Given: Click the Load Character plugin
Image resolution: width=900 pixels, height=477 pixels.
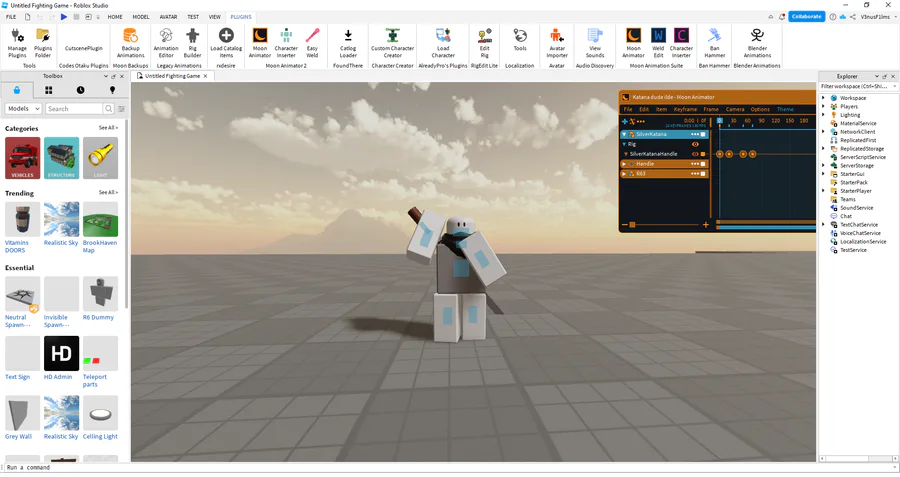Looking at the screenshot, I should 443,42.
